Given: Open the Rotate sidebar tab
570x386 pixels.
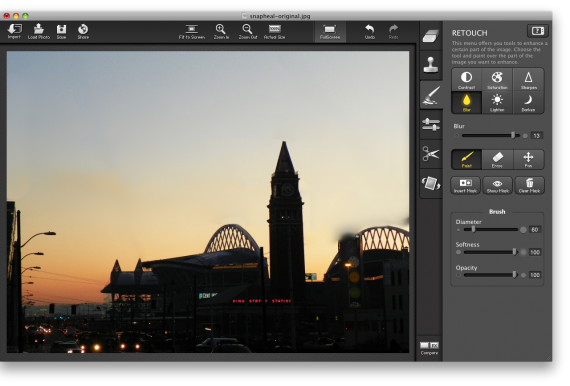Looking at the screenshot, I should click(431, 183).
